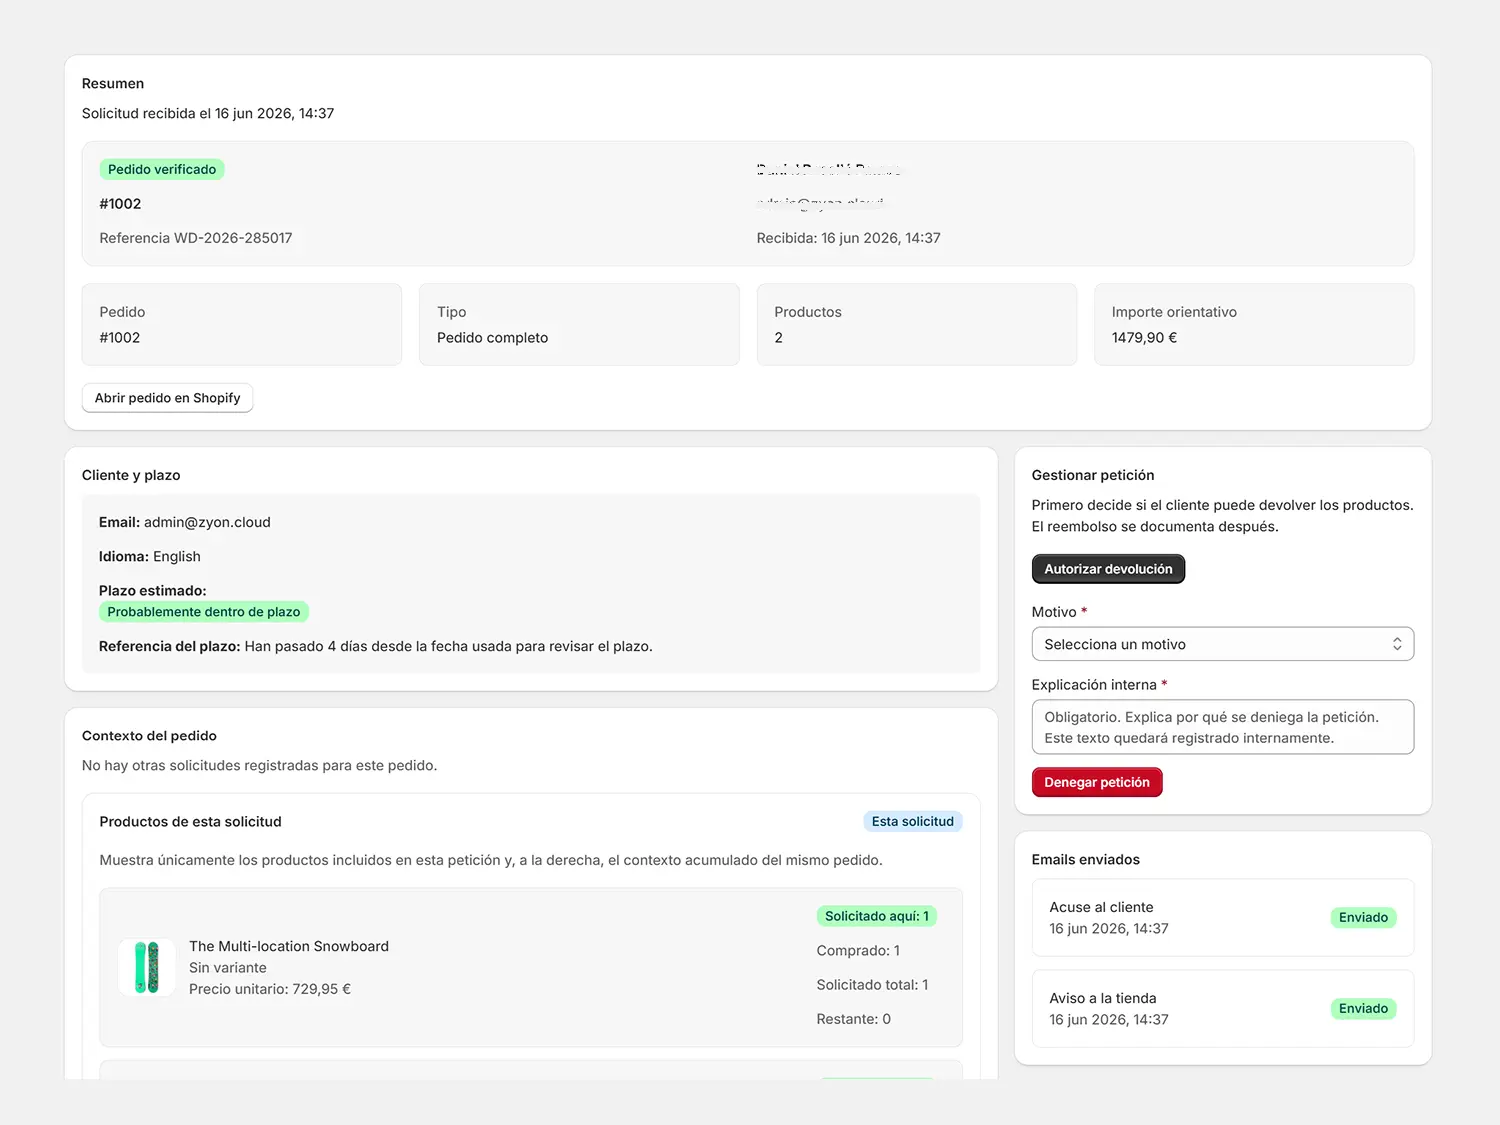Click the Pedido card showing #1002
Viewport: 1500px width, 1125px height.
coord(242,324)
